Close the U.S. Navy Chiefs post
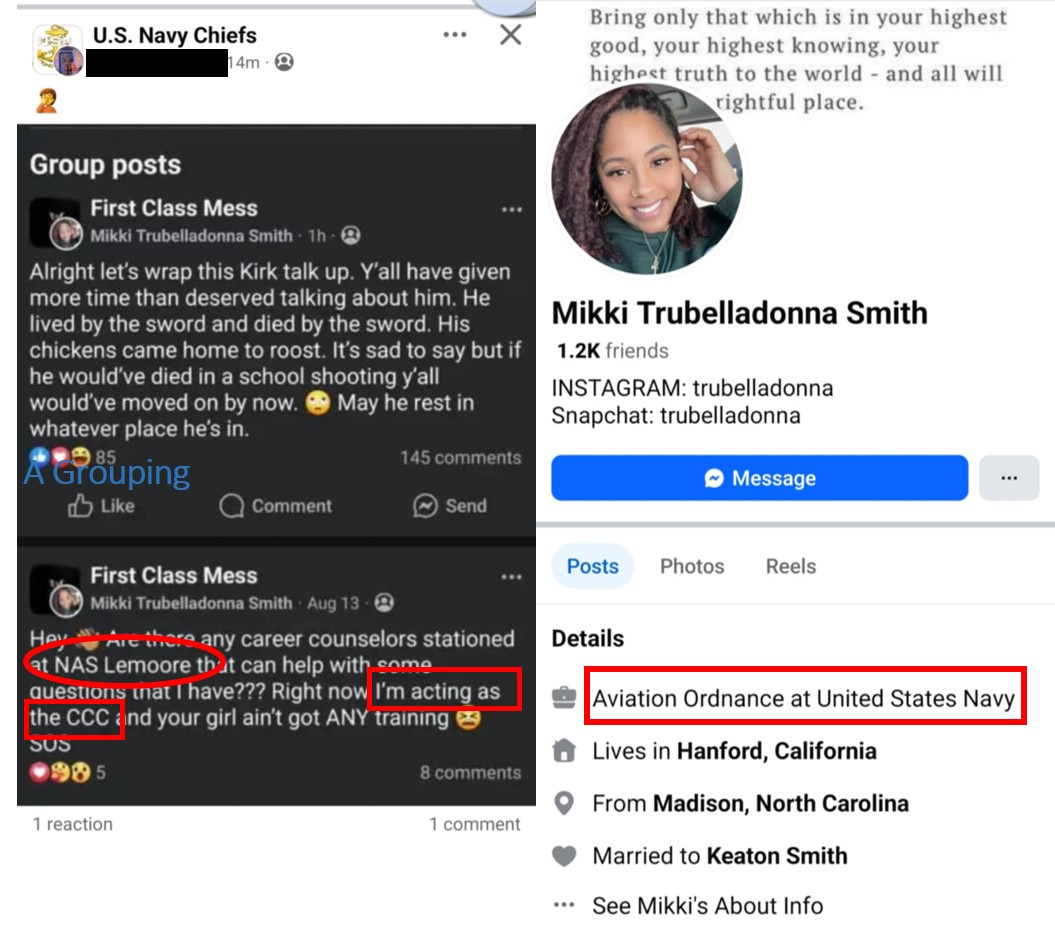The image size is (1055, 938). point(511,34)
